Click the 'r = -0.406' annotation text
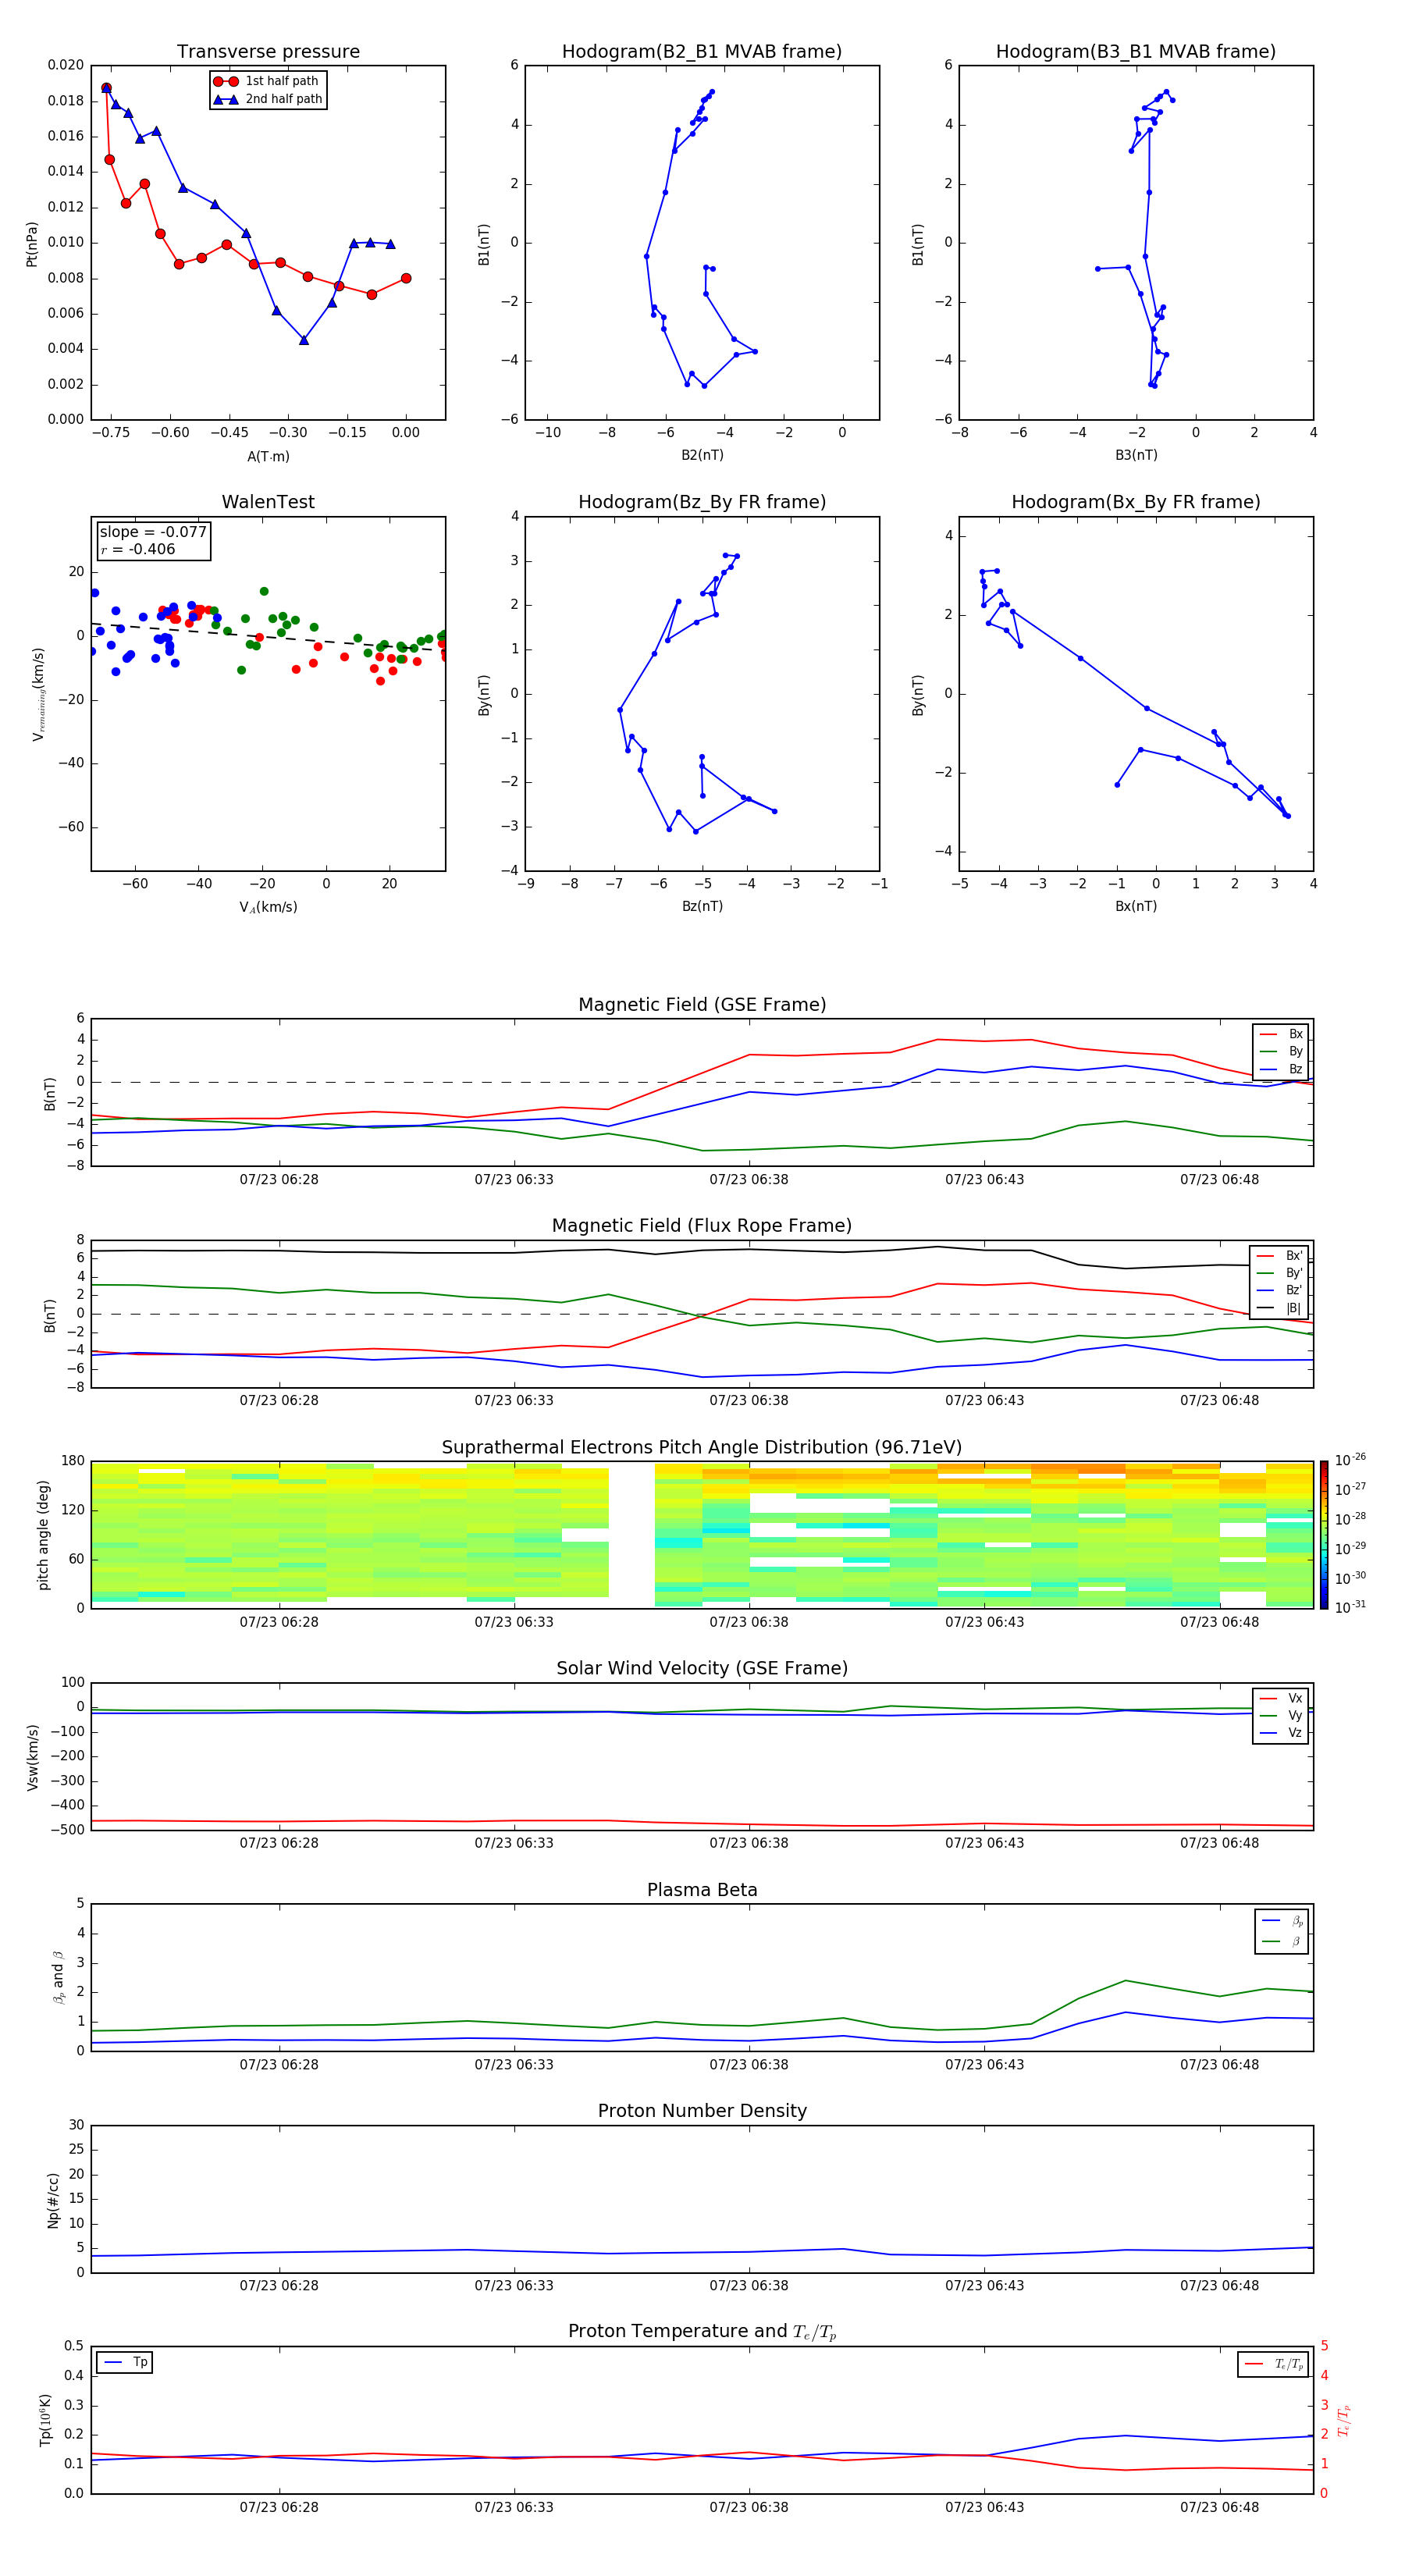Screen dimensions: 1405x2576 click(138, 549)
